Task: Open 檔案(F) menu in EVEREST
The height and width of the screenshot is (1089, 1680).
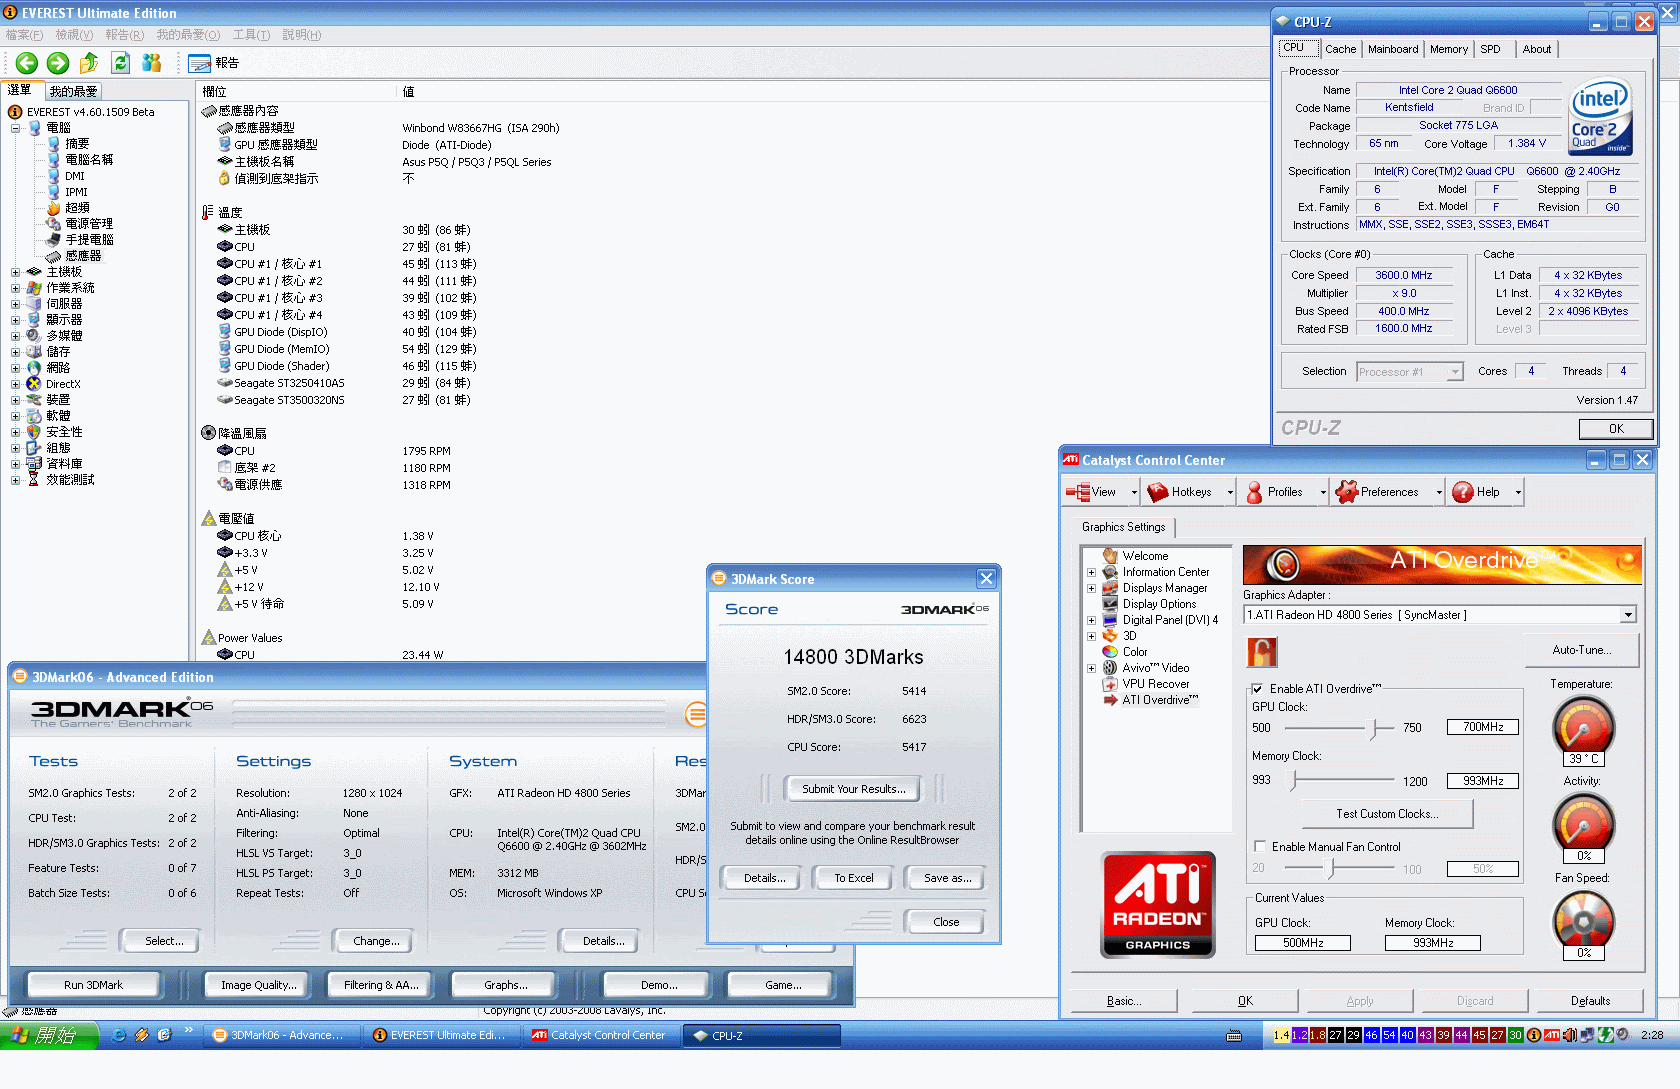Action: (24, 35)
